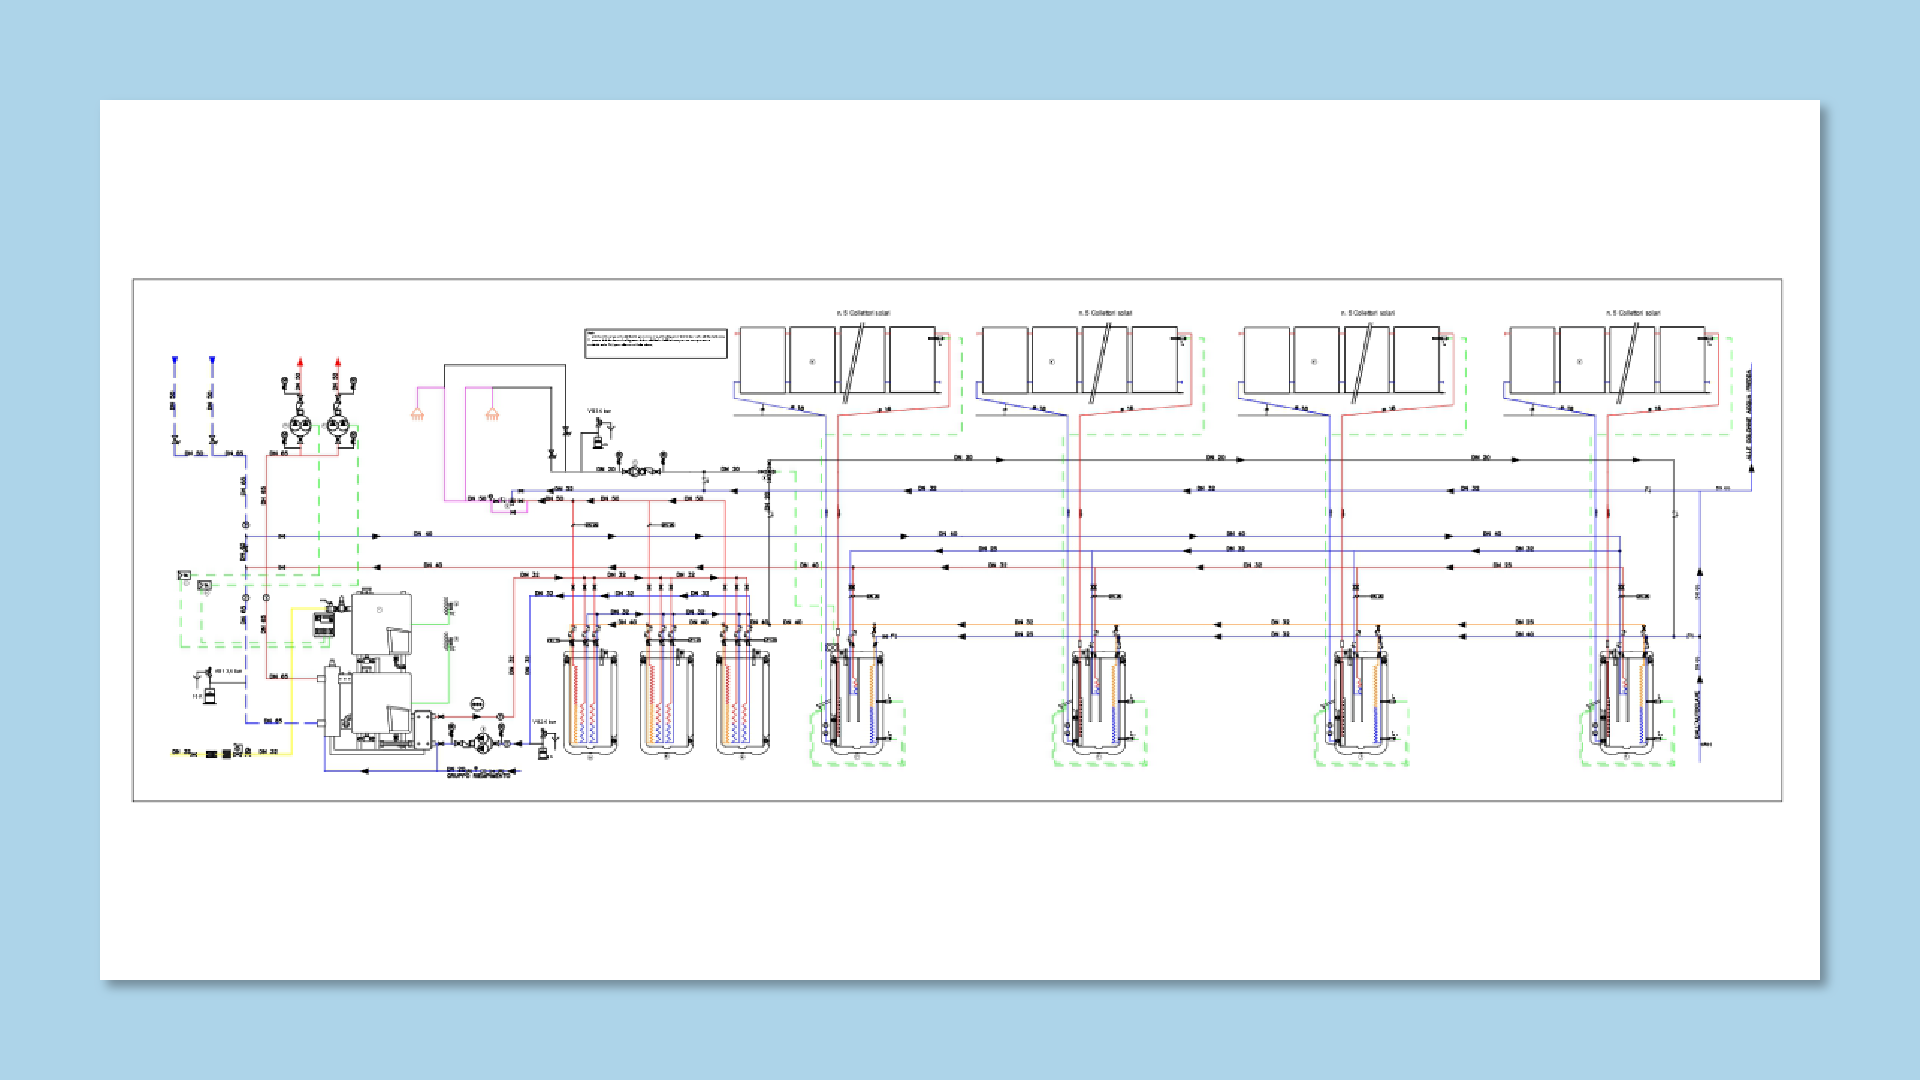Click the leftmost blue inlet arrow marker
1920x1080 pixels.
(x=174, y=359)
